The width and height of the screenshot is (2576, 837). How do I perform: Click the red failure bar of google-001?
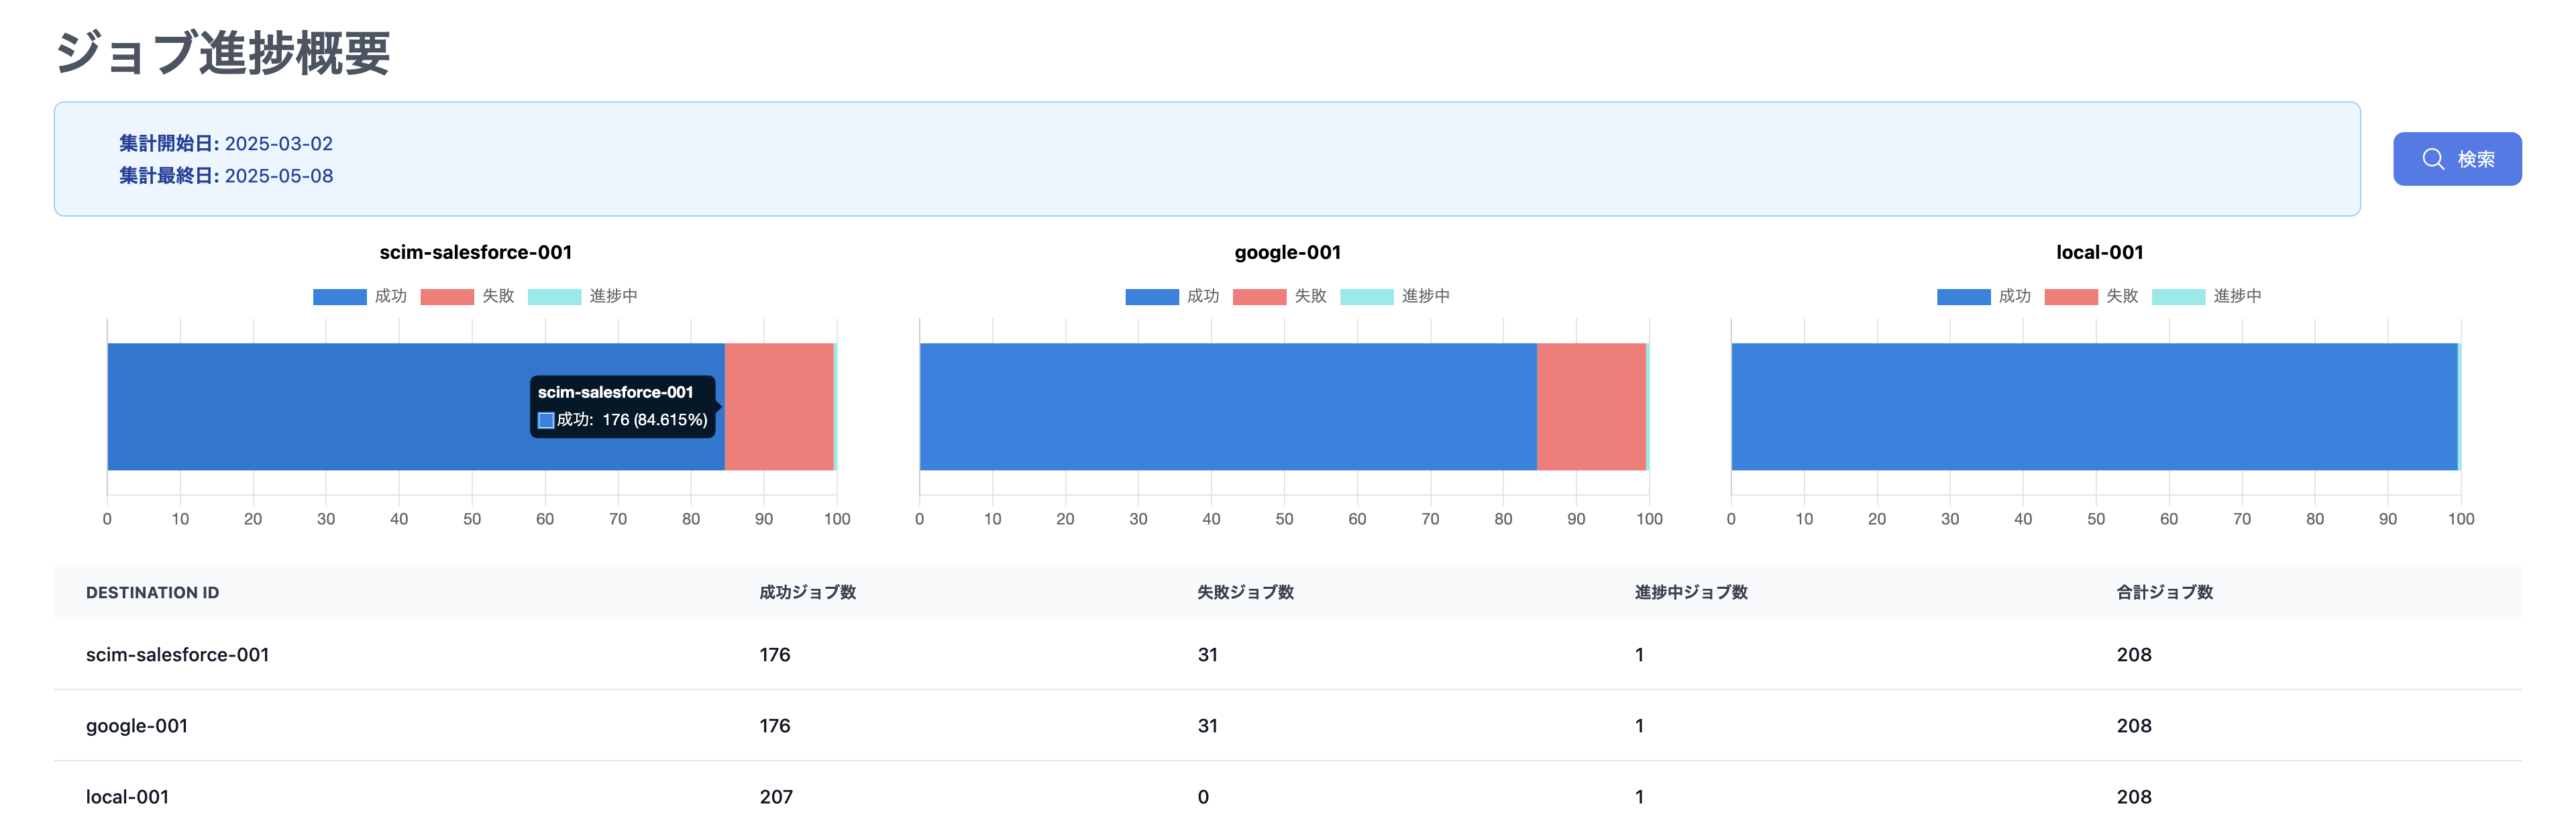tap(1591, 407)
